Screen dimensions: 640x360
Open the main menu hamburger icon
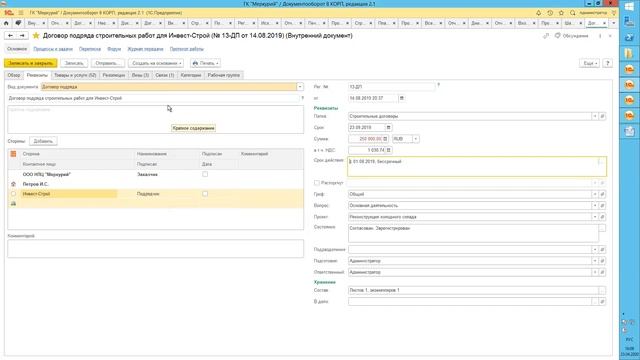coord(21,13)
